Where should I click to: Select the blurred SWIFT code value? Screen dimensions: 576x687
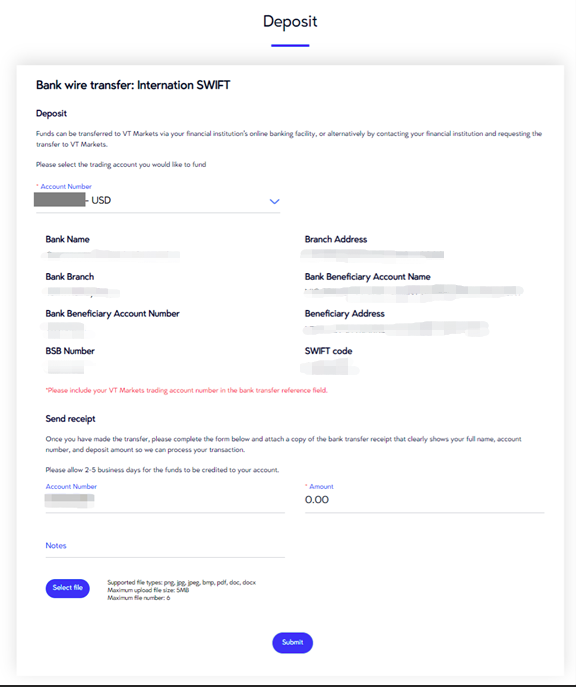(329, 367)
